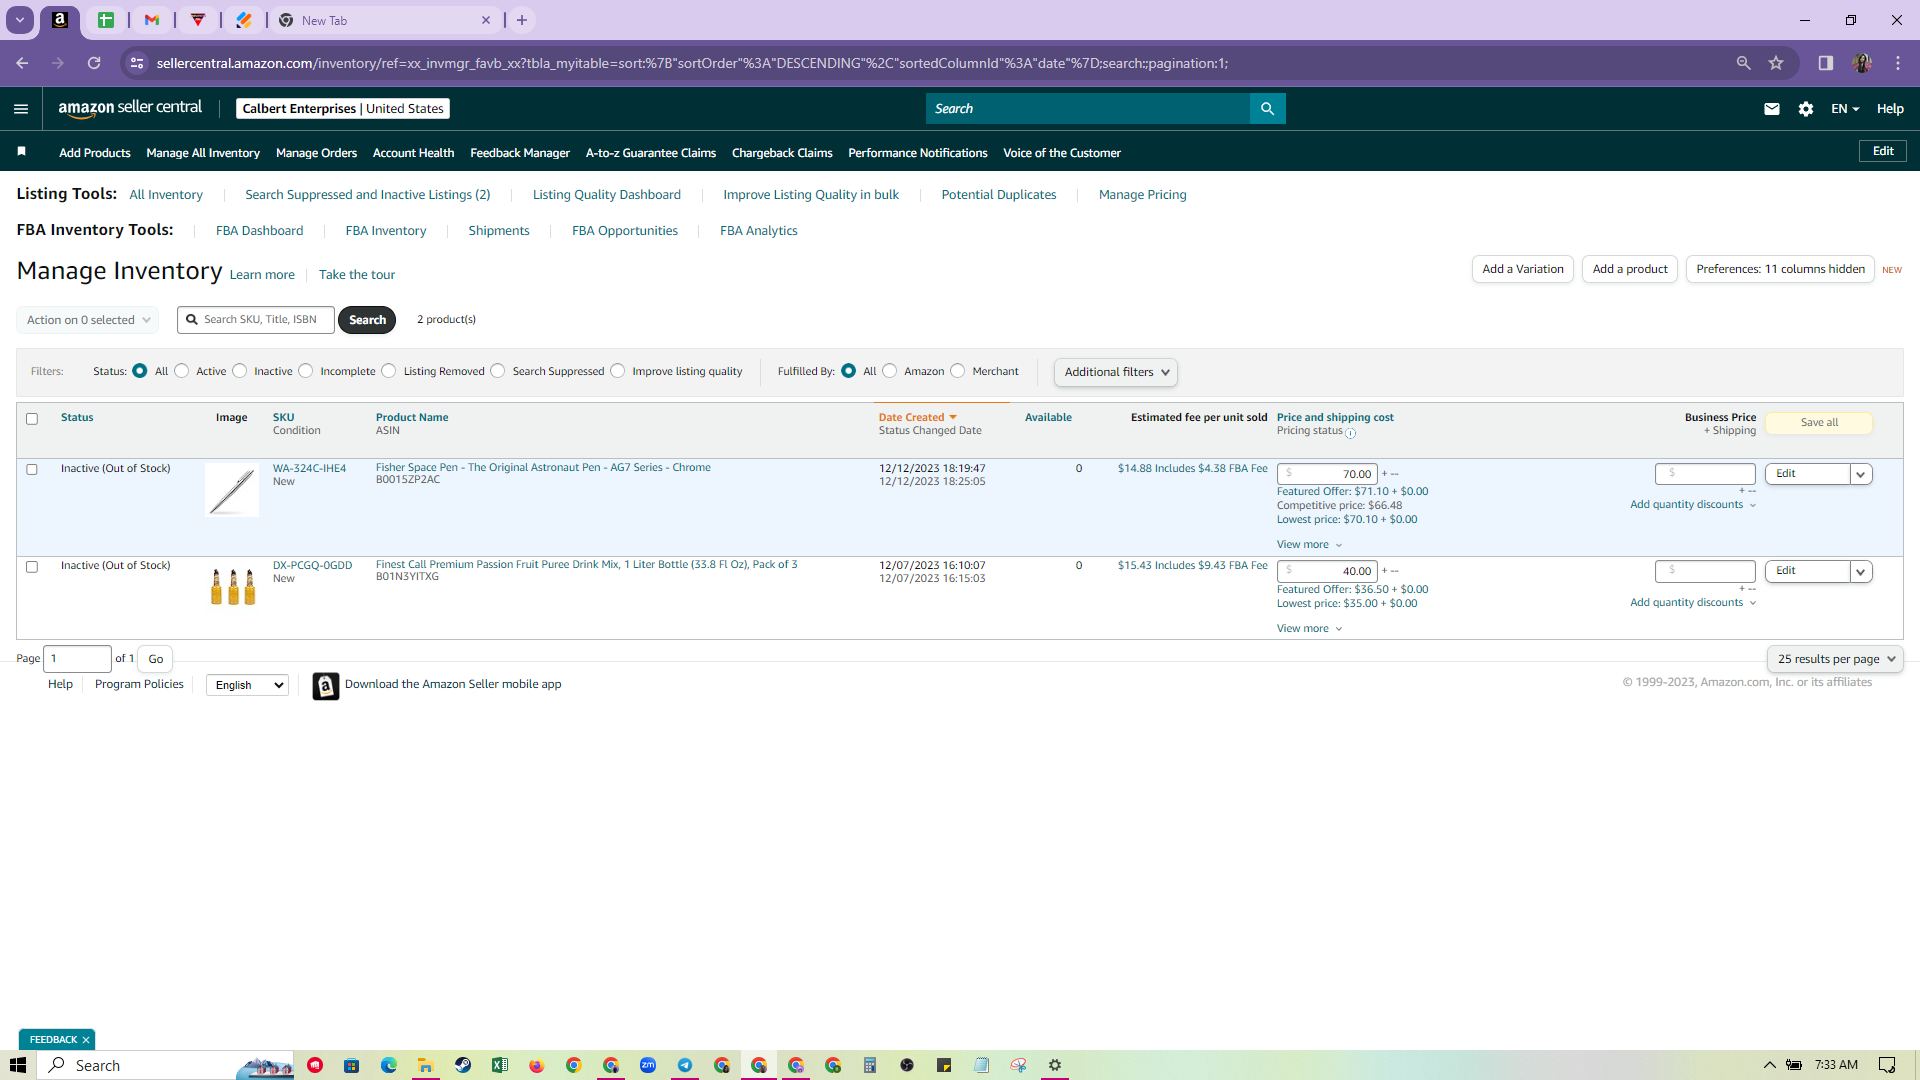
Task: Open the EN language dropdown in header
Action: pos(1845,109)
